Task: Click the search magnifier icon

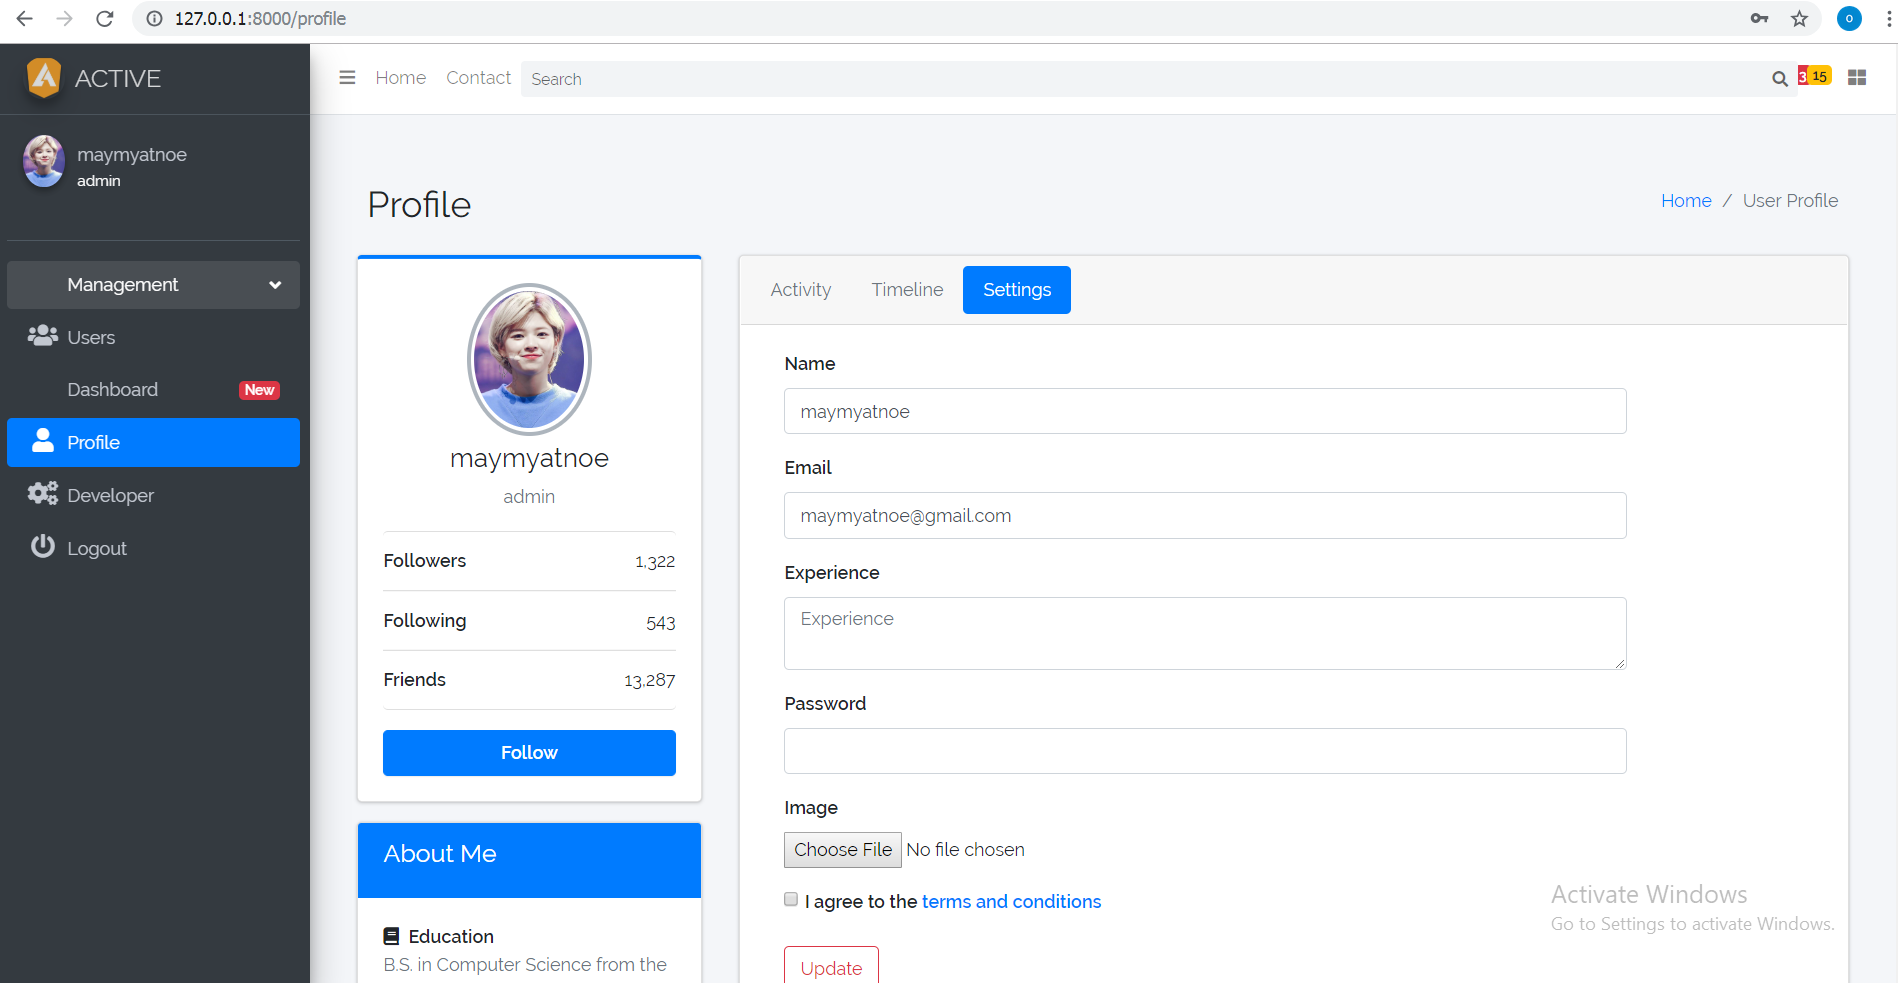Action: [1779, 79]
